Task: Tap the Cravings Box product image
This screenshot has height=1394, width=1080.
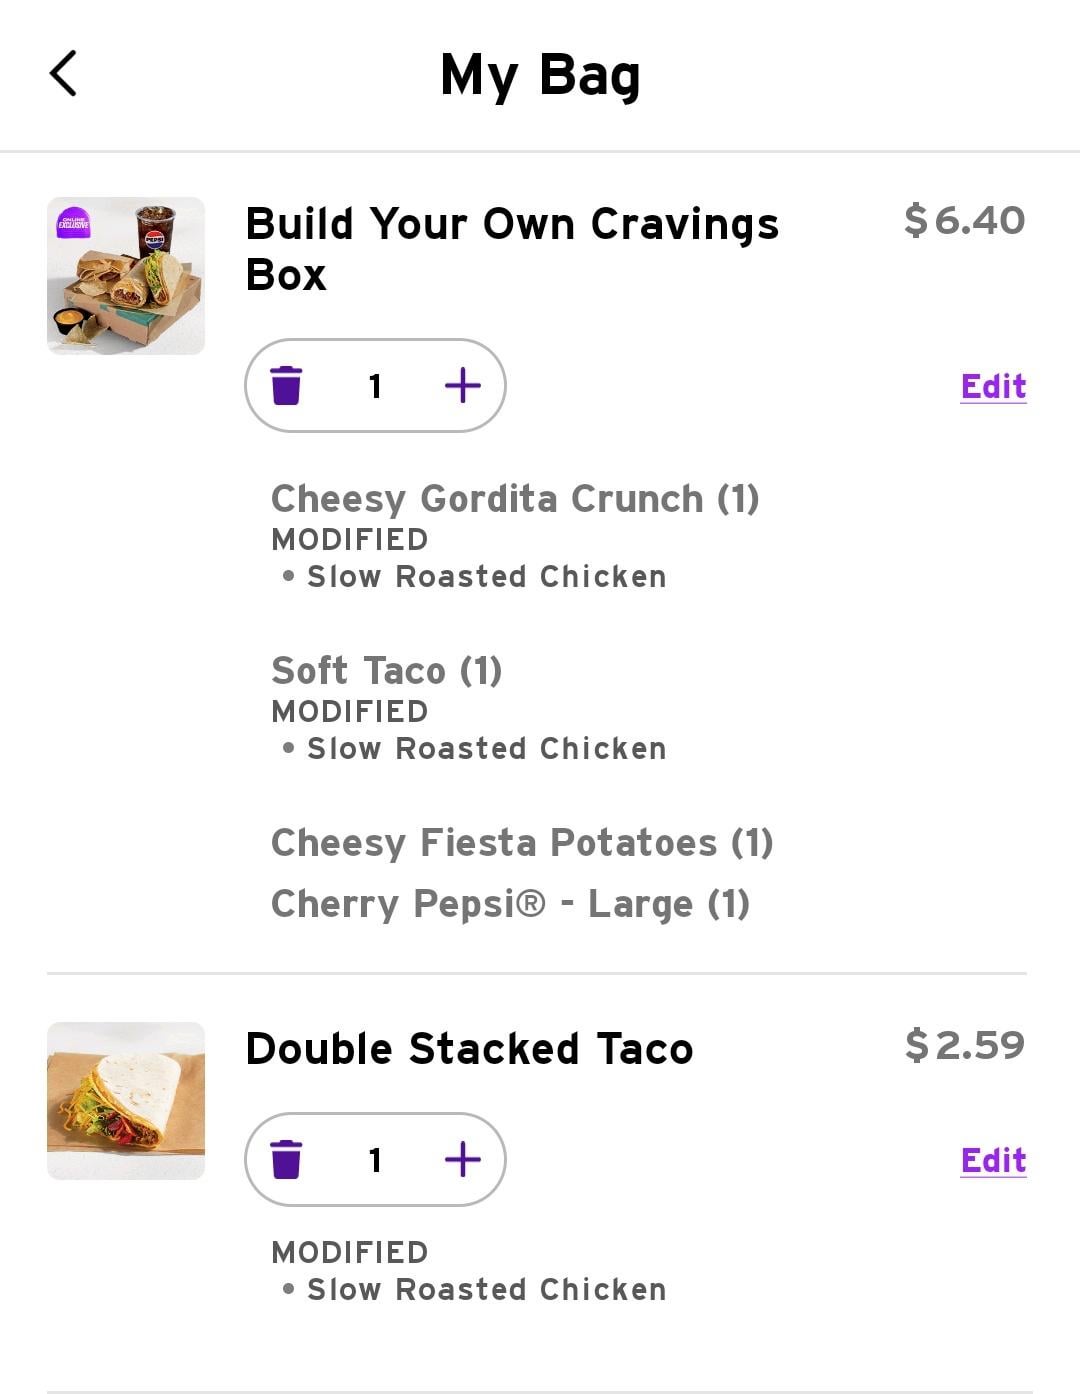Action: point(126,276)
